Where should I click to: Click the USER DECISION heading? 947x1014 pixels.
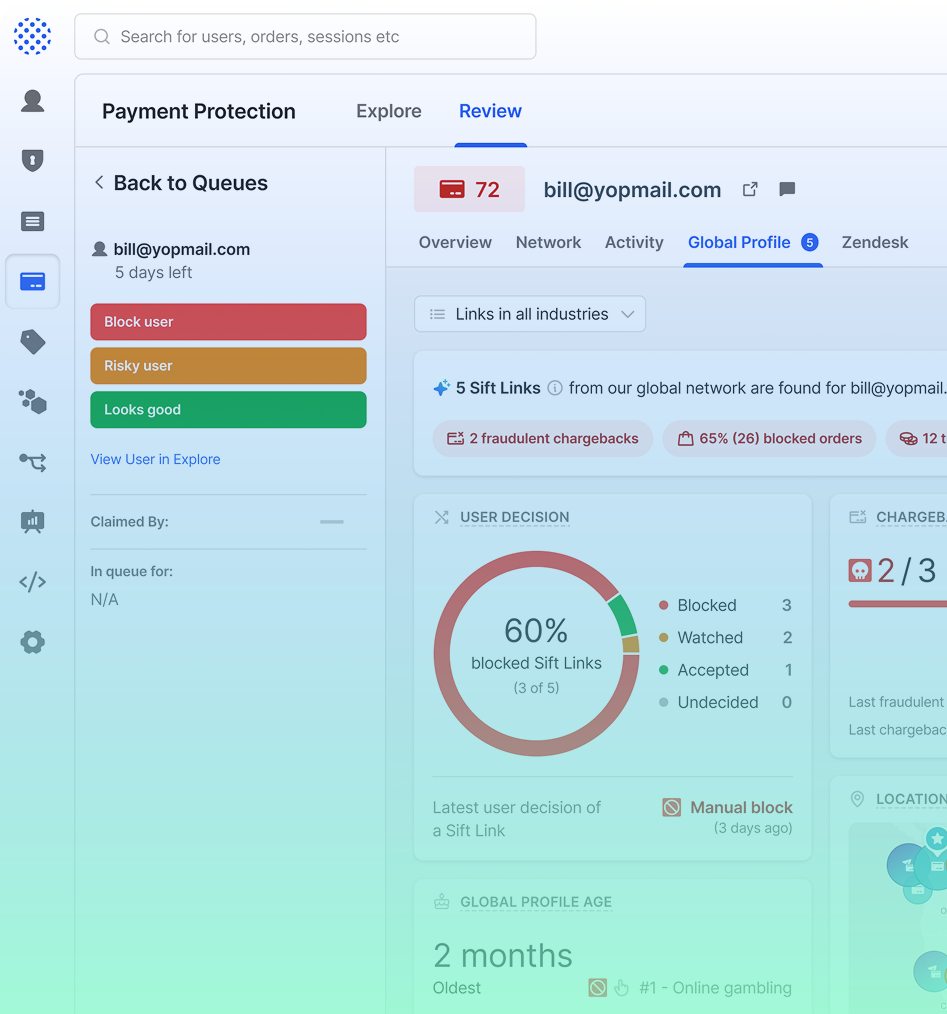[x=515, y=517]
